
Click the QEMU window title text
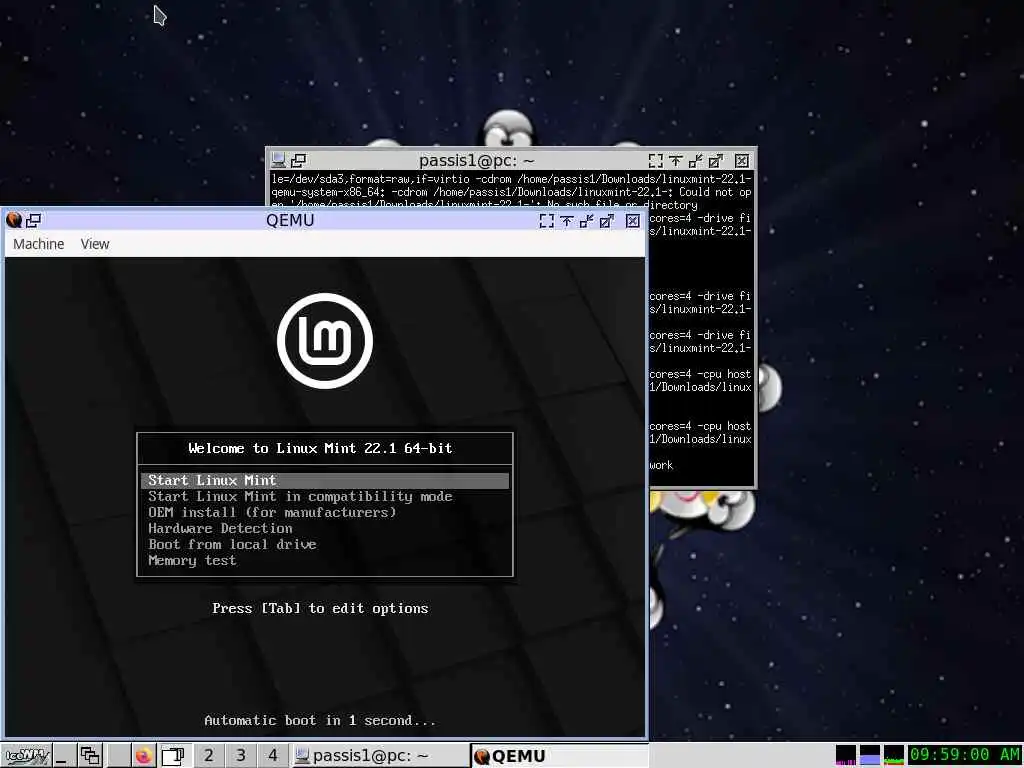click(x=290, y=220)
